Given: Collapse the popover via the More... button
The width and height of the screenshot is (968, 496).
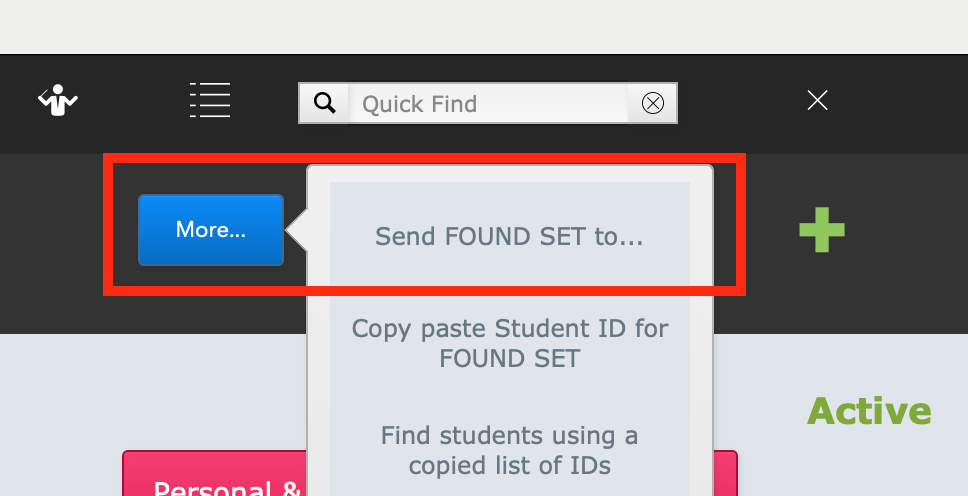Looking at the screenshot, I should tap(211, 230).
